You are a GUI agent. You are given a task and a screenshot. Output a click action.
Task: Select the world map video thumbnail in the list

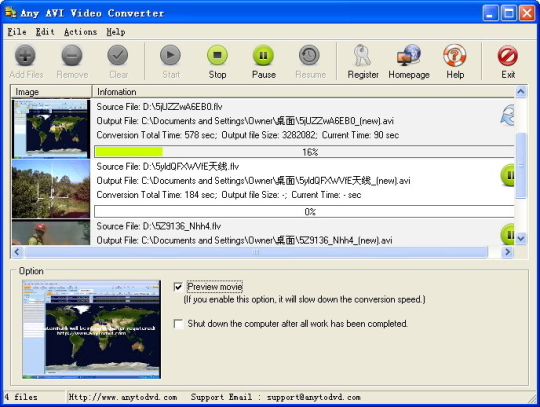point(51,129)
